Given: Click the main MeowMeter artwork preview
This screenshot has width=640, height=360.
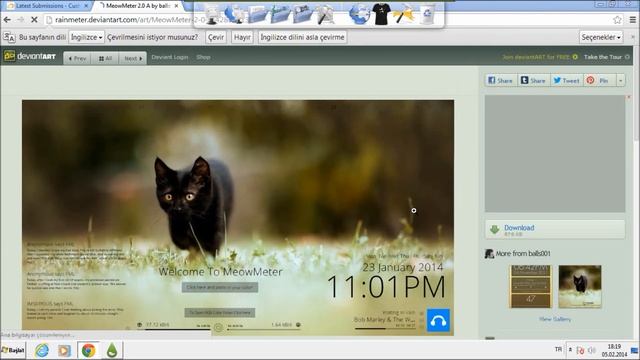Looking at the screenshot, I should 238,218.
